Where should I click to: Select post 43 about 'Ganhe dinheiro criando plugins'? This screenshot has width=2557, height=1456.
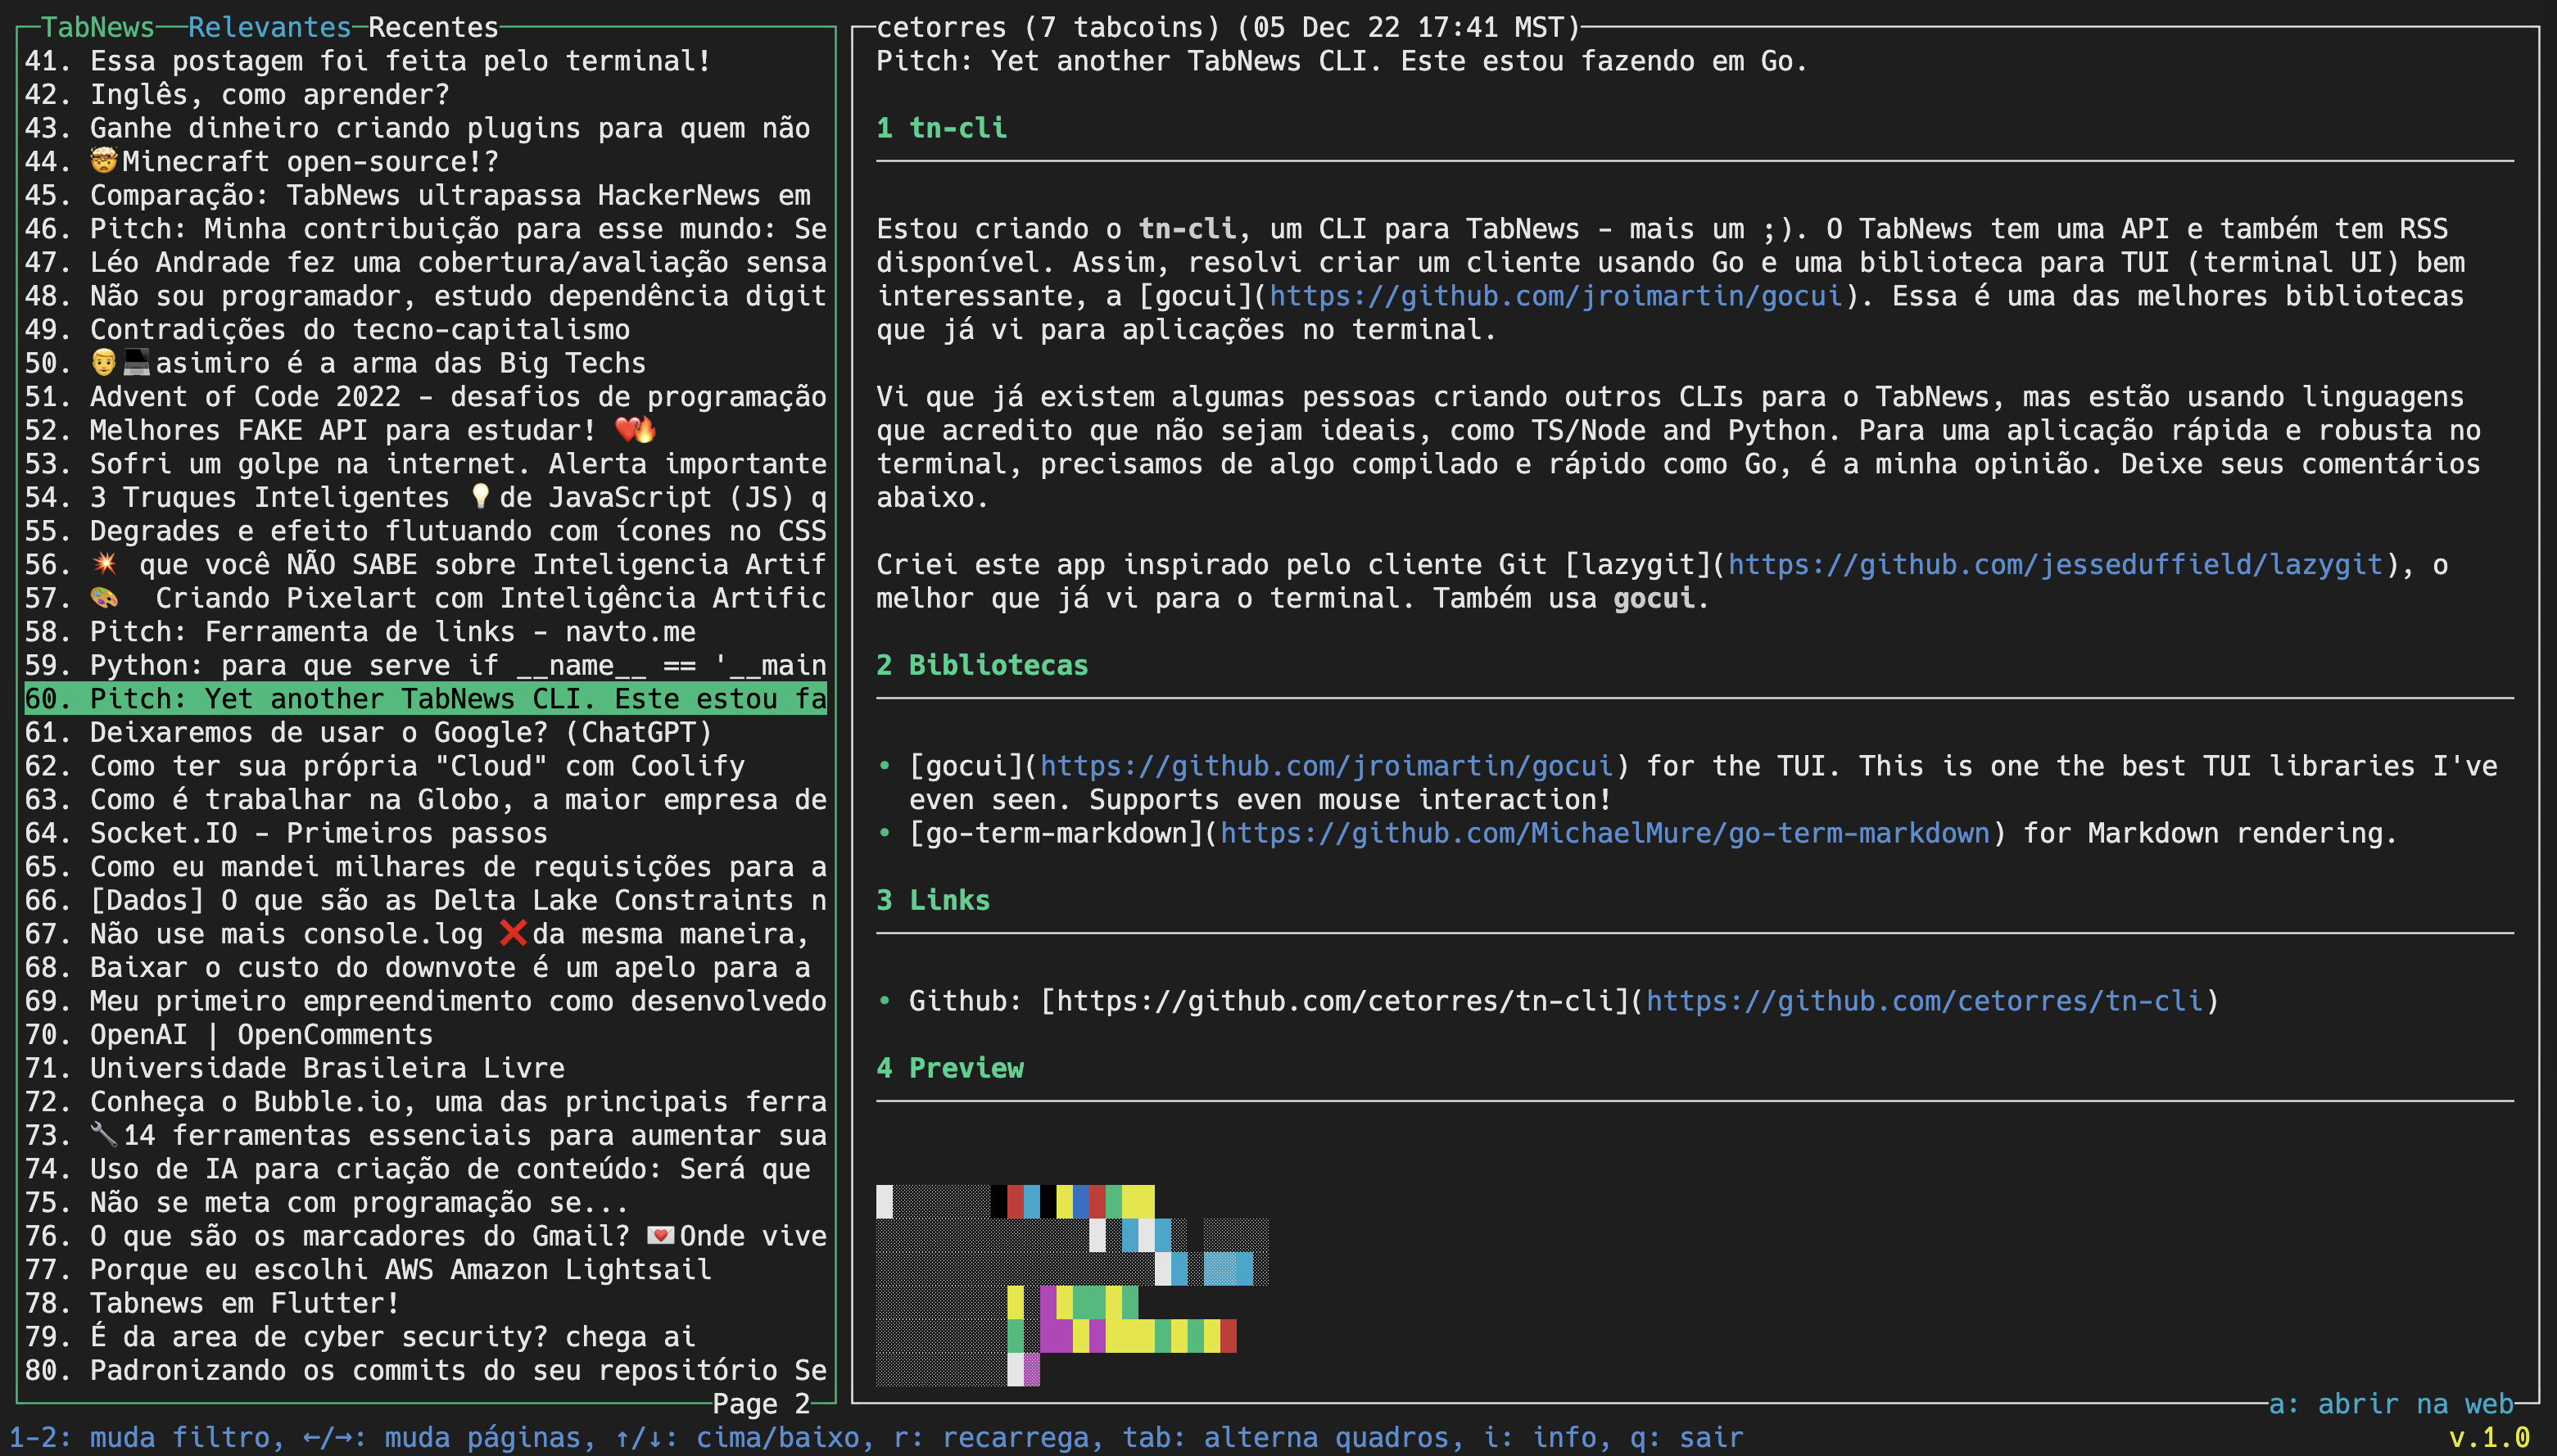point(425,128)
